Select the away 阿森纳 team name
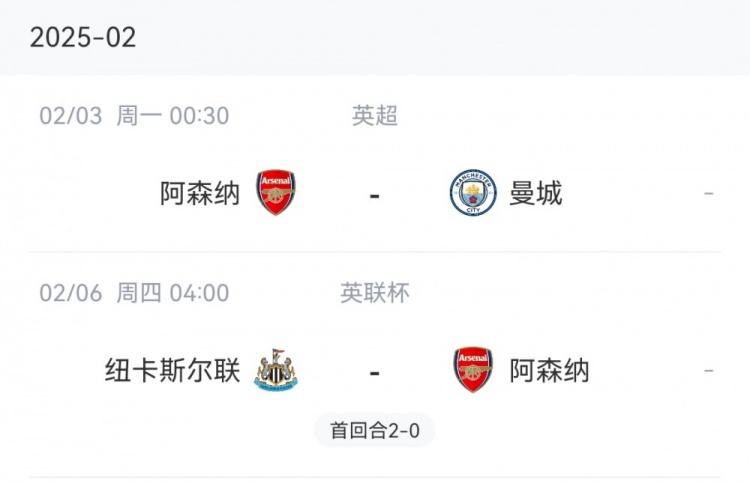This screenshot has height=483, width=750. tap(549, 371)
